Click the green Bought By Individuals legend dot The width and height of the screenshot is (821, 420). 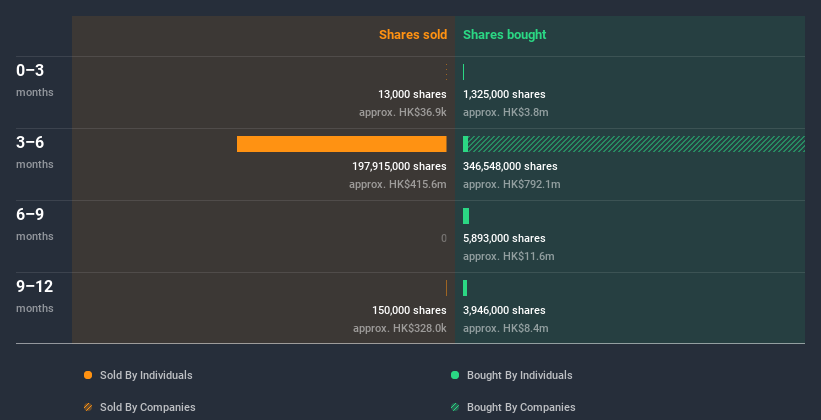tap(455, 375)
